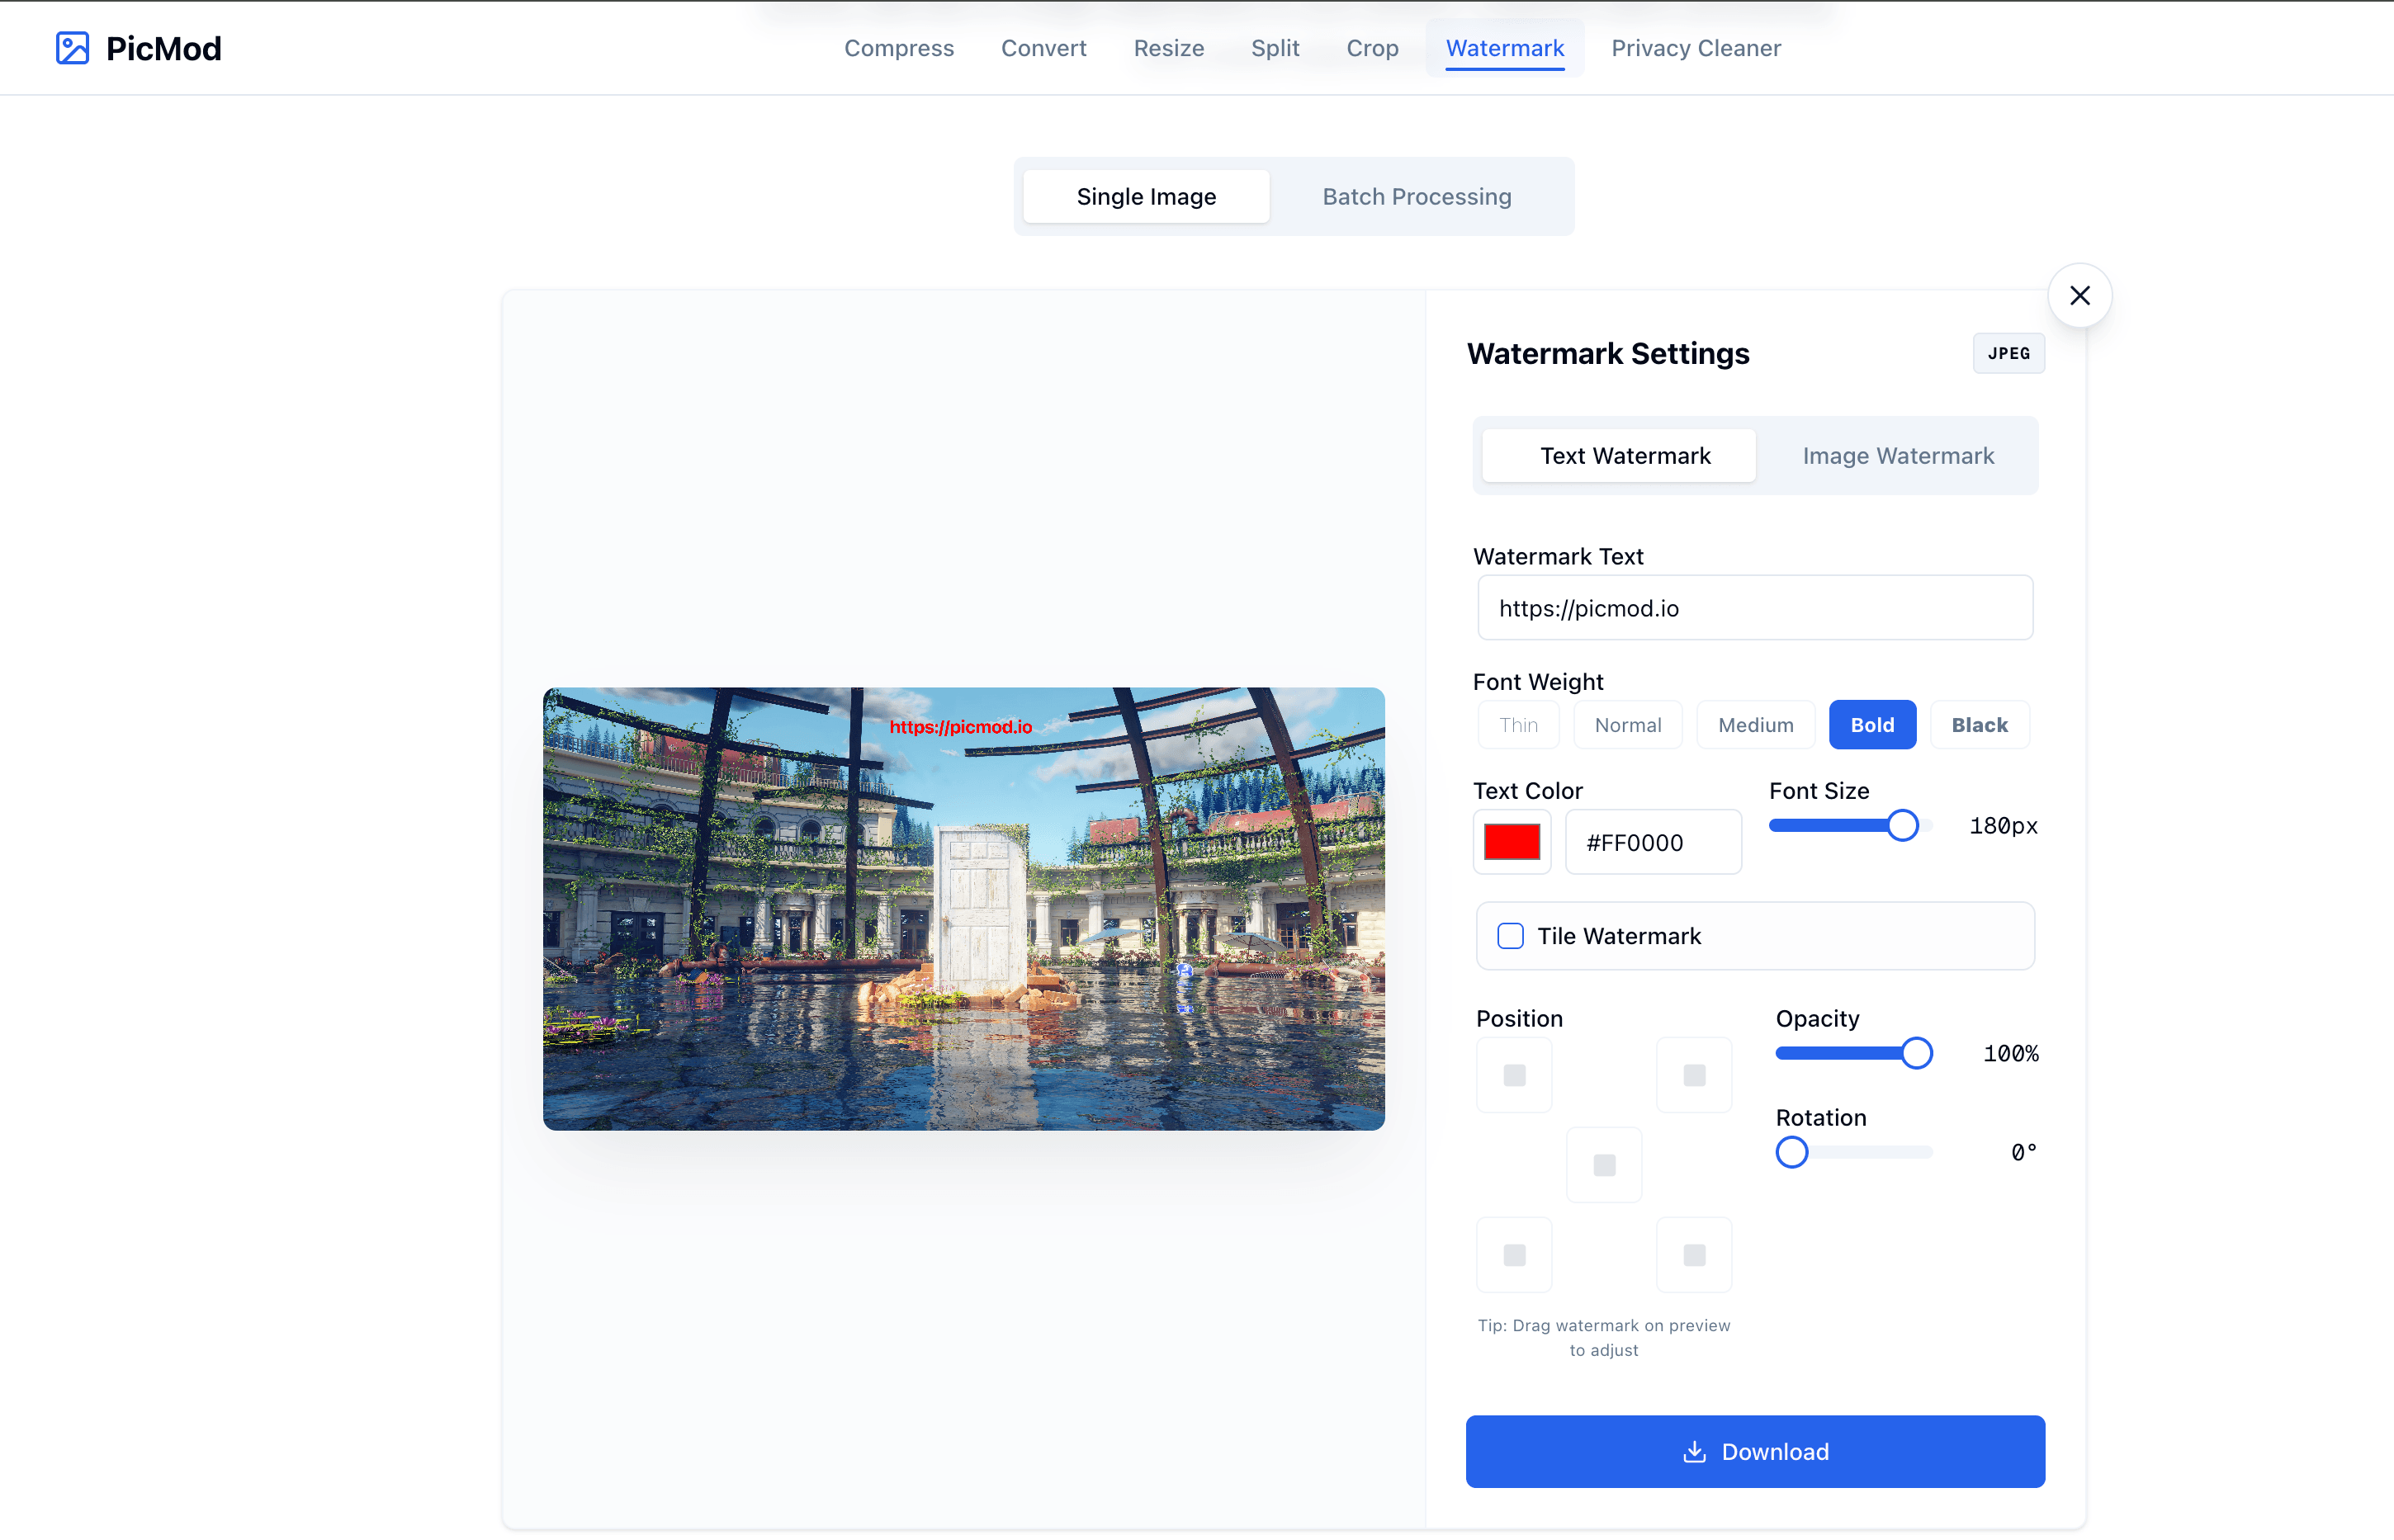2394x1540 pixels.
Task: Open the red text color picker
Action: pyautogui.click(x=1511, y=841)
